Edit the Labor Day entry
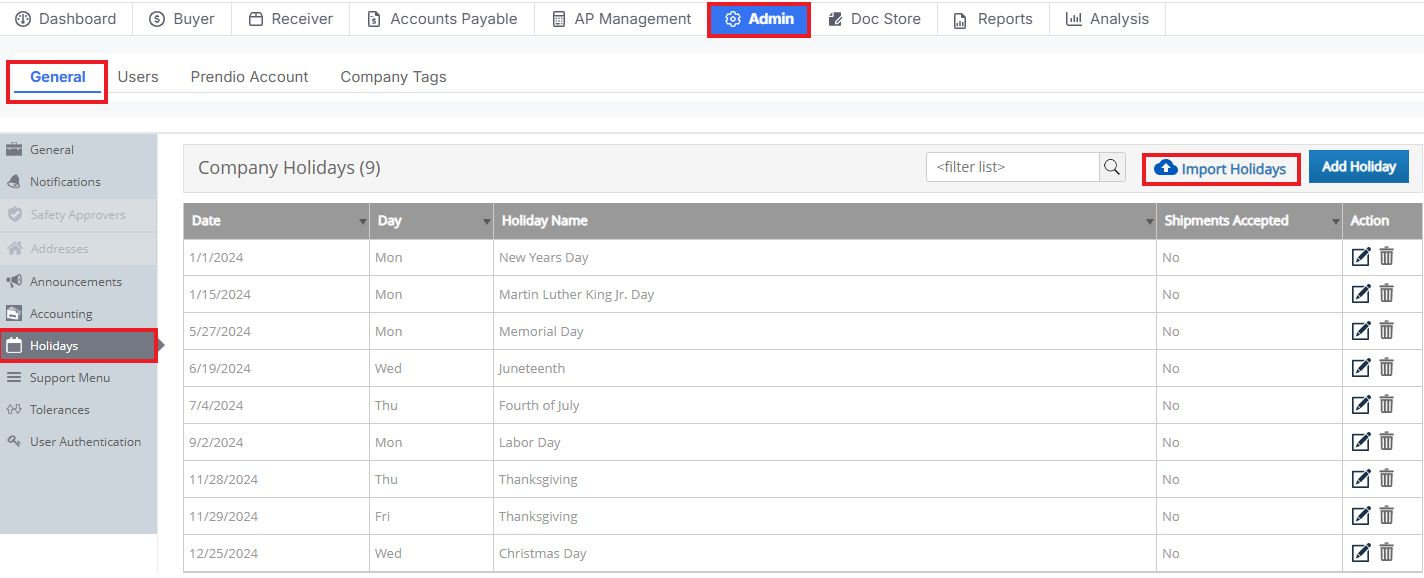Screen dimensions: 1424x578 pos(1361,442)
